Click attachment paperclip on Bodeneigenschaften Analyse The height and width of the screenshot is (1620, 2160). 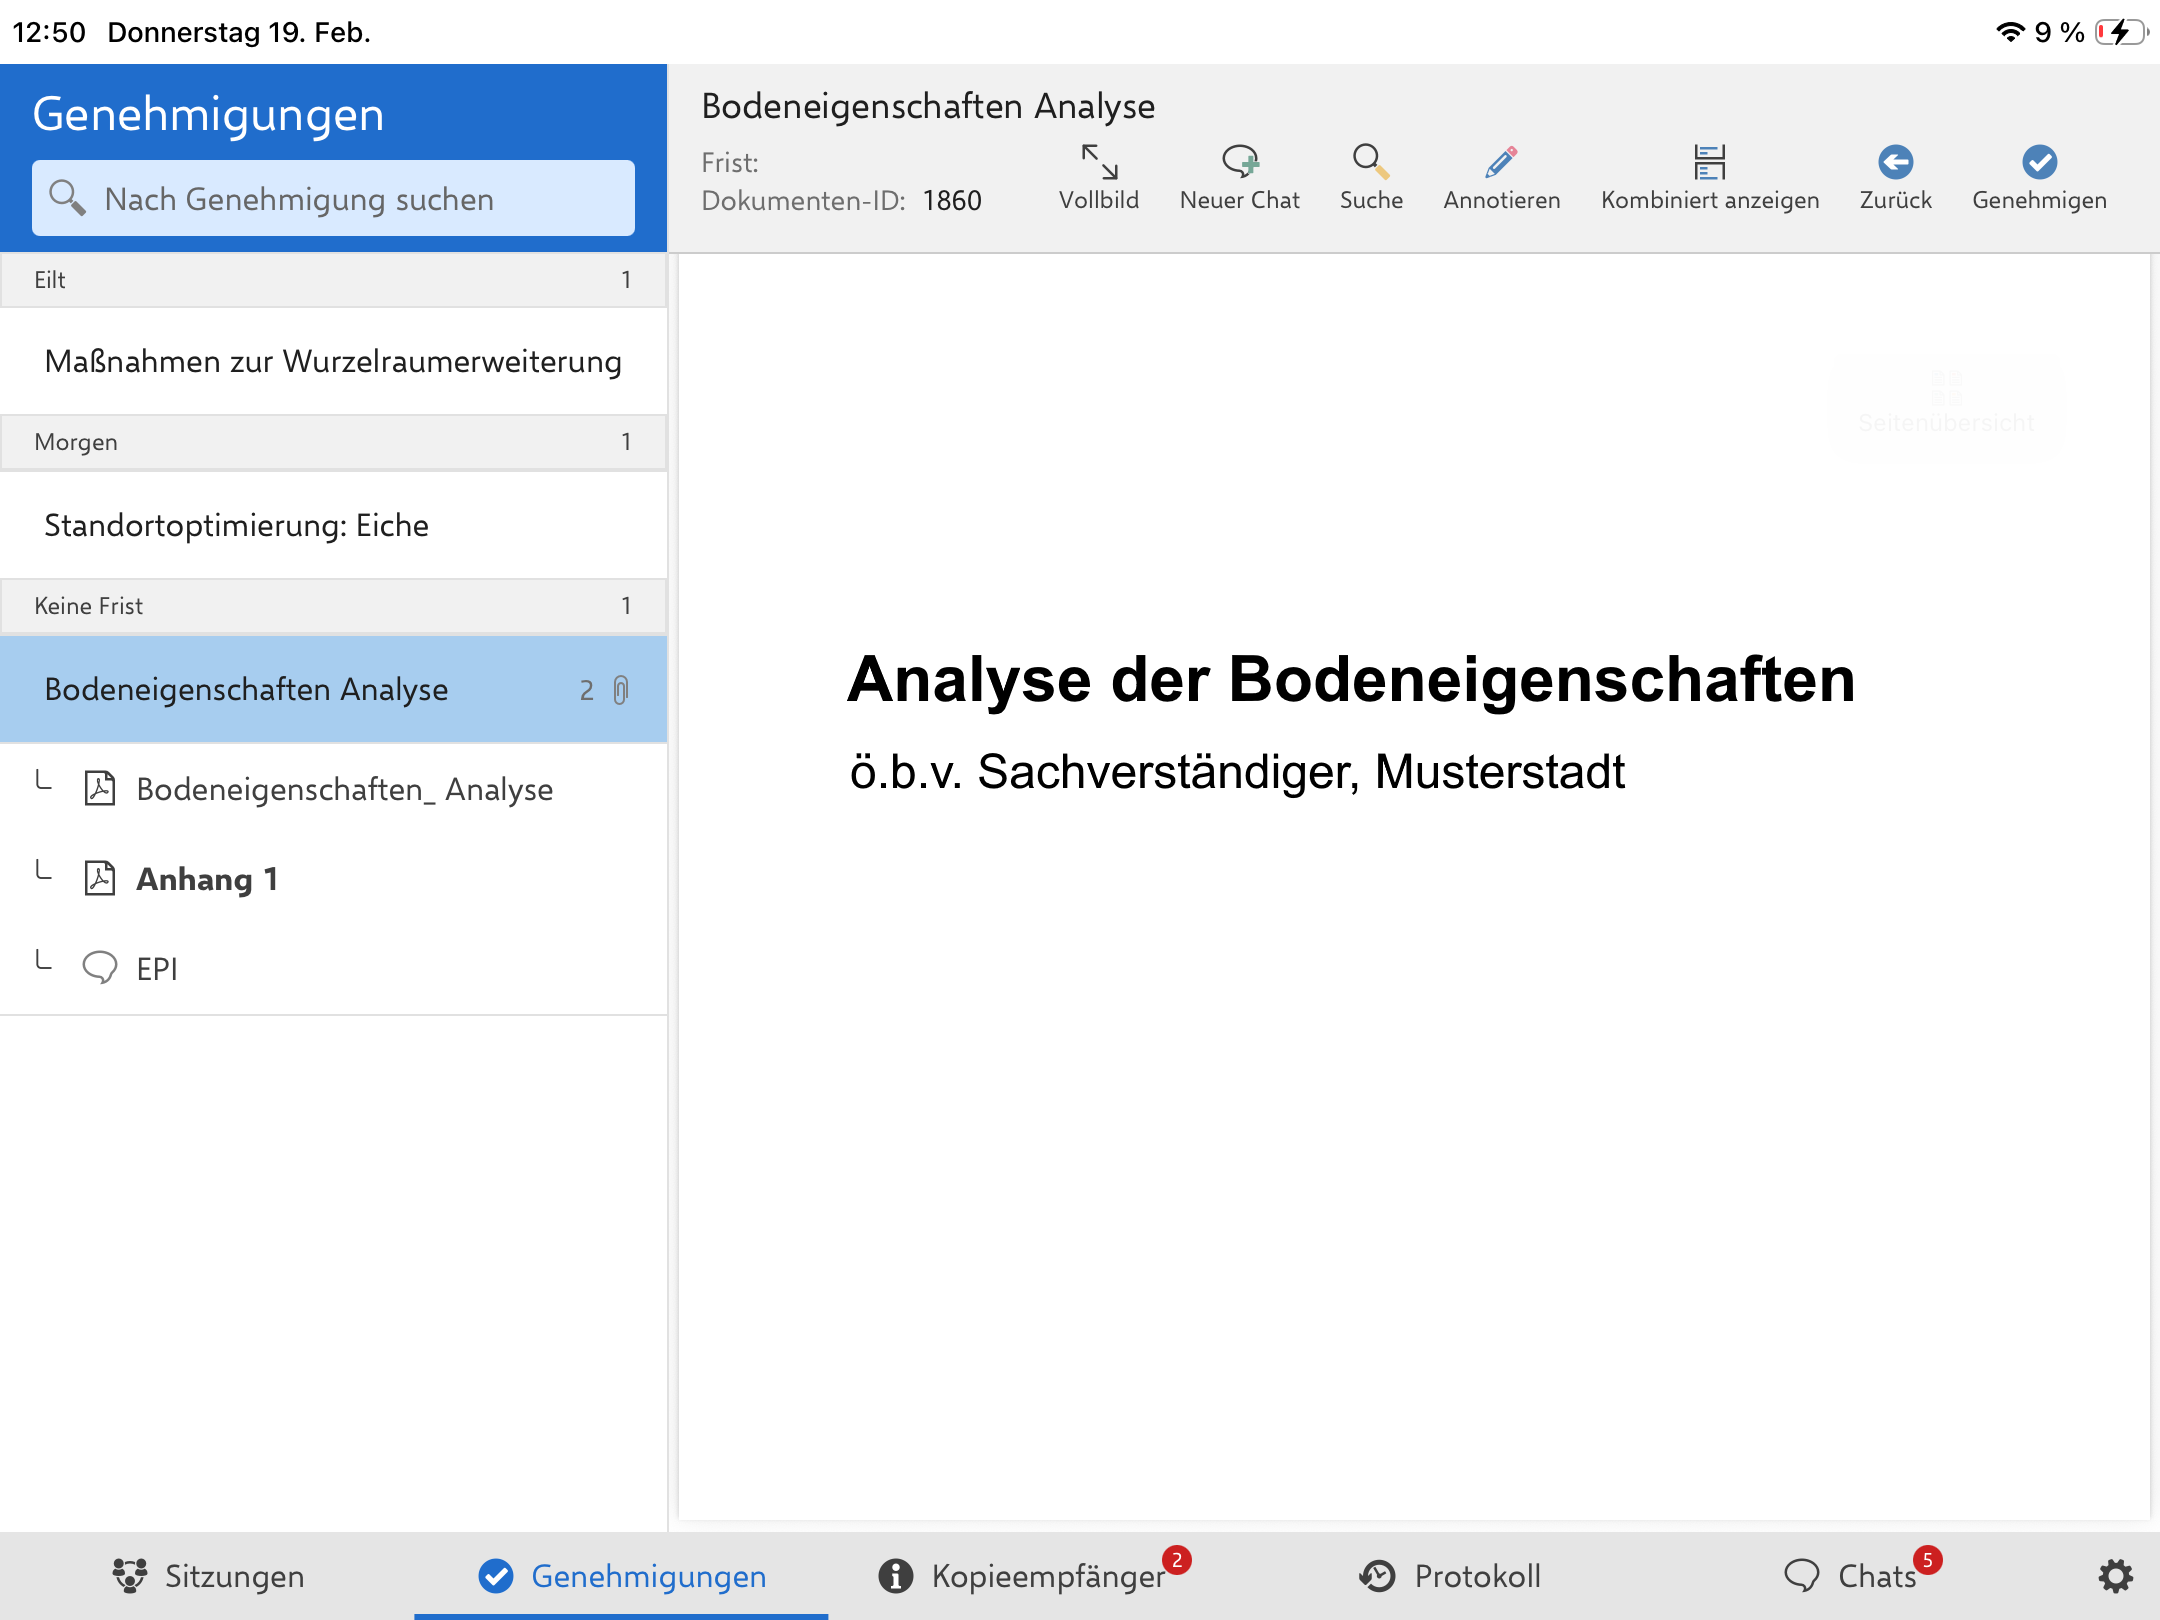(621, 690)
